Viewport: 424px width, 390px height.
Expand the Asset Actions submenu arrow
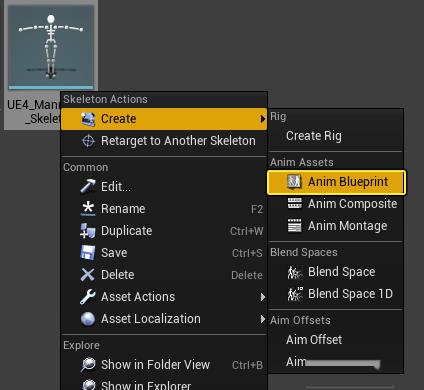(x=263, y=297)
